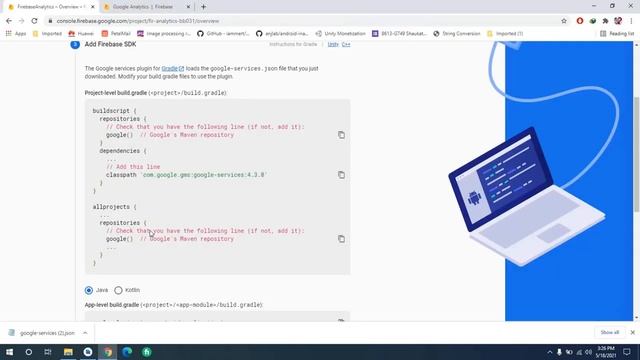Open the downloaded google-services (2).json file
640x360 pixels.
click(x=42, y=333)
